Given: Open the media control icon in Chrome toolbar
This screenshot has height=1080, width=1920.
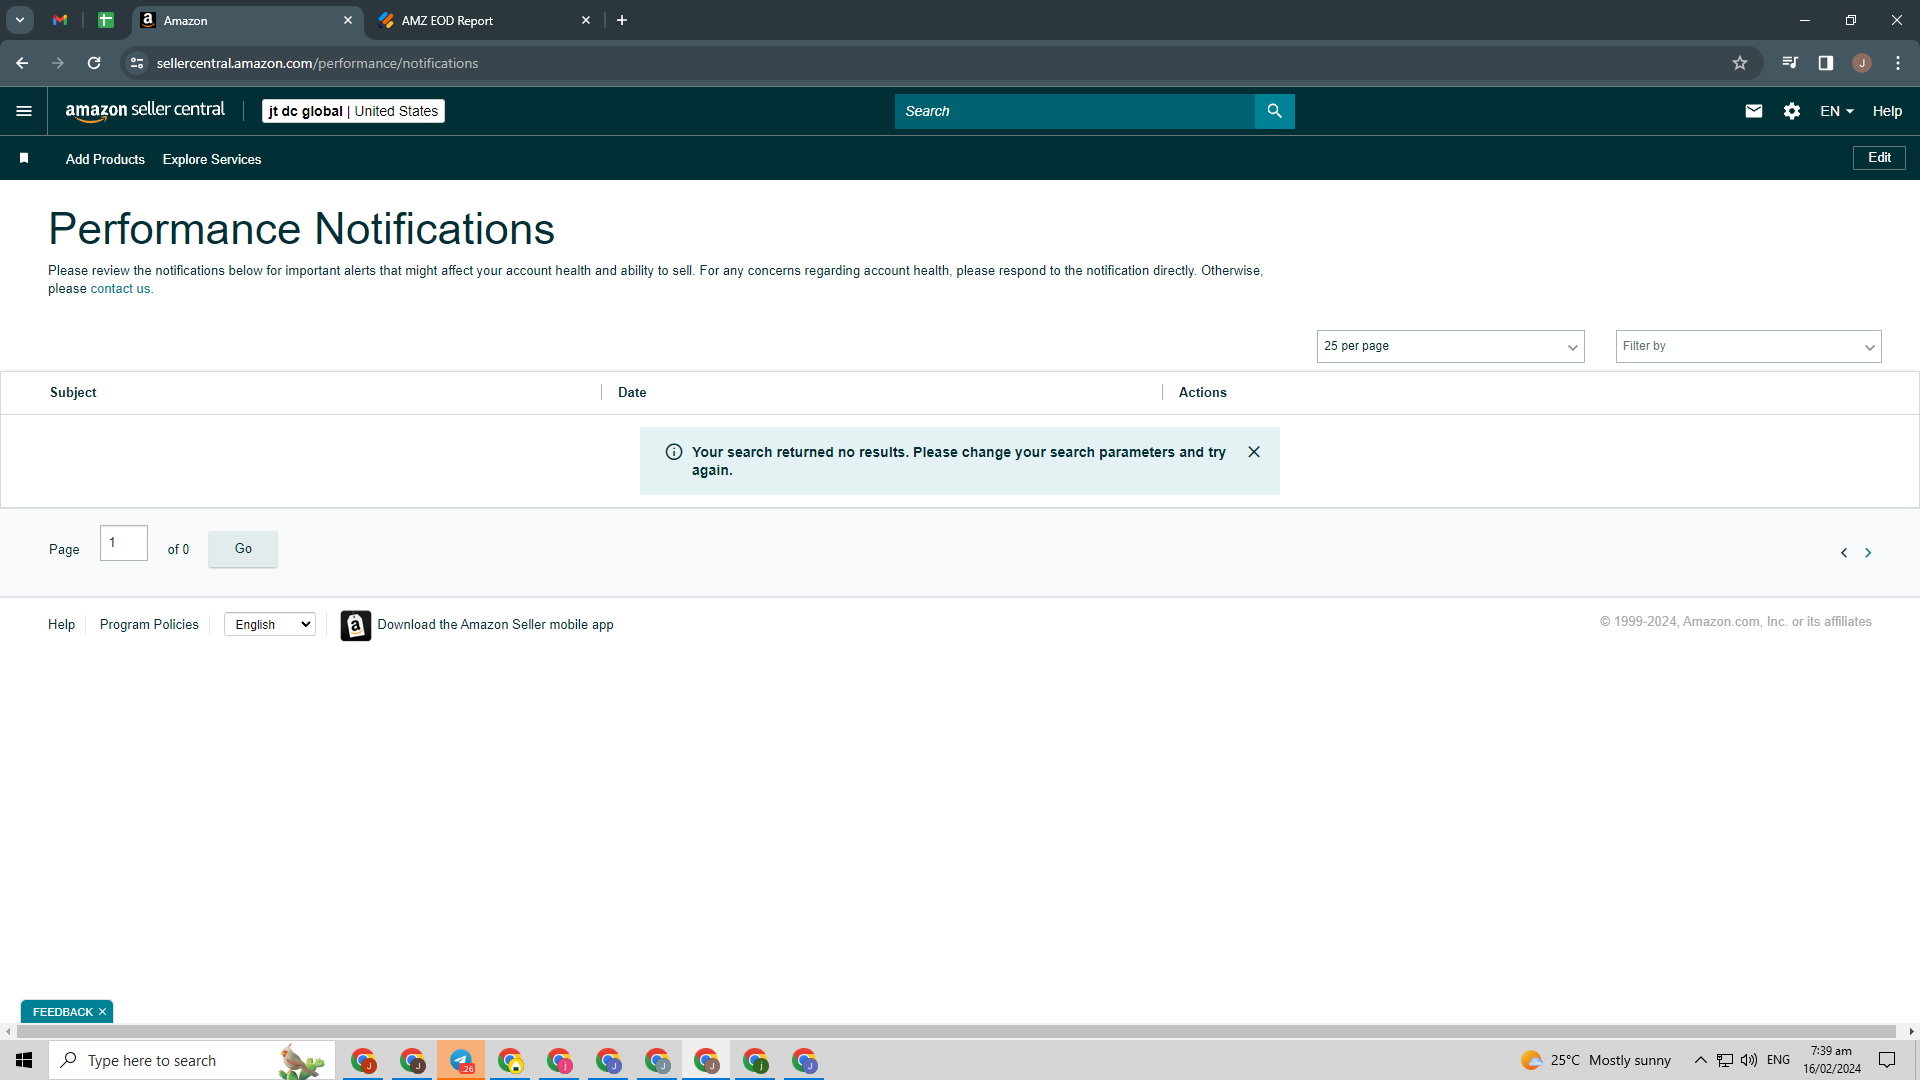Looking at the screenshot, I should pos(1790,63).
